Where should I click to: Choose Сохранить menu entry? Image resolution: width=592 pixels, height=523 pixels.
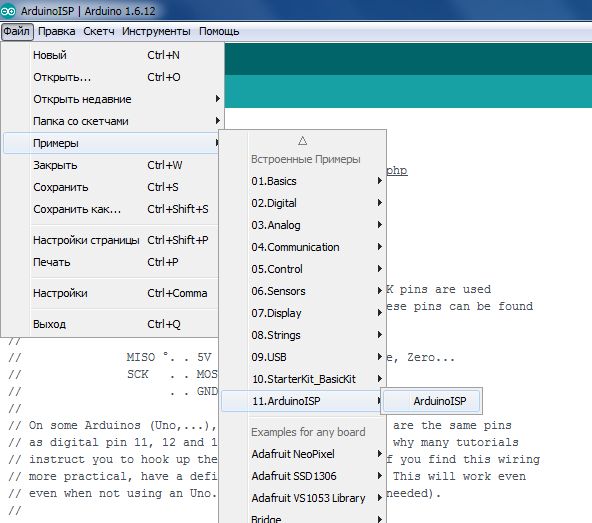(111, 187)
